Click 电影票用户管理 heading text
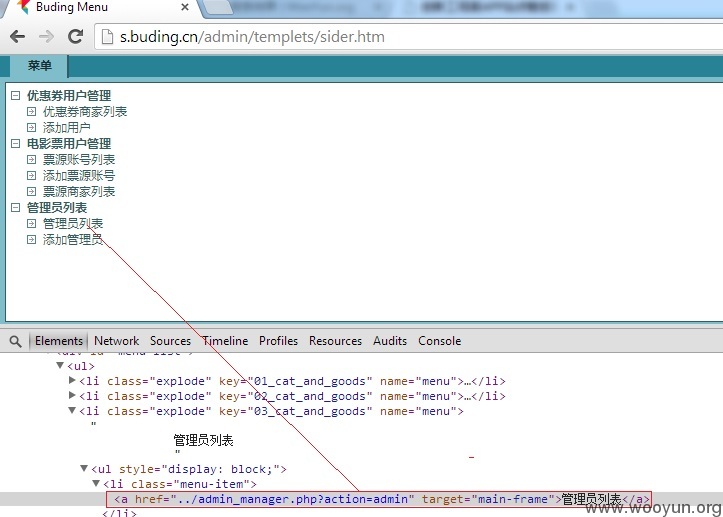Viewport: 723px width, 517px height. click(x=69, y=143)
